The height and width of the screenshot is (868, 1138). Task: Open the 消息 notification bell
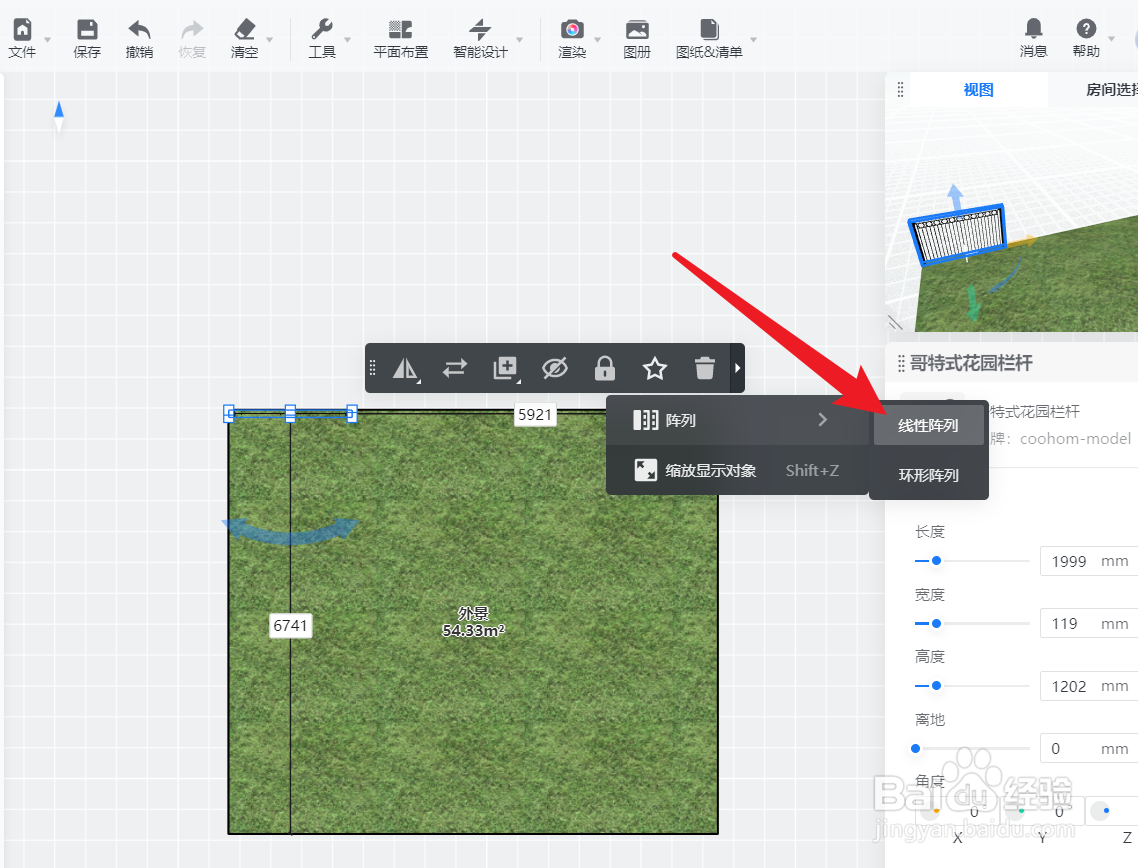click(1033, 28)
